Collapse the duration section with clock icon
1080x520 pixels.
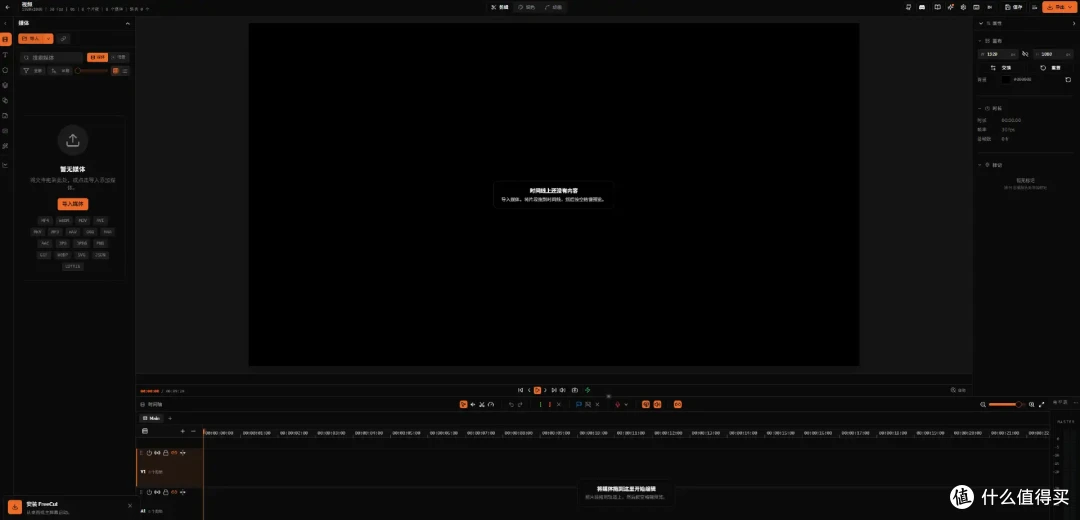point(981,108)
